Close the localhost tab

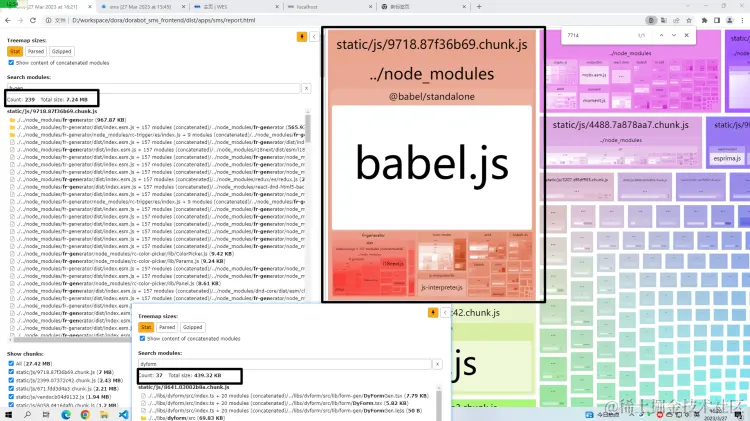click(x=370, y=7)
